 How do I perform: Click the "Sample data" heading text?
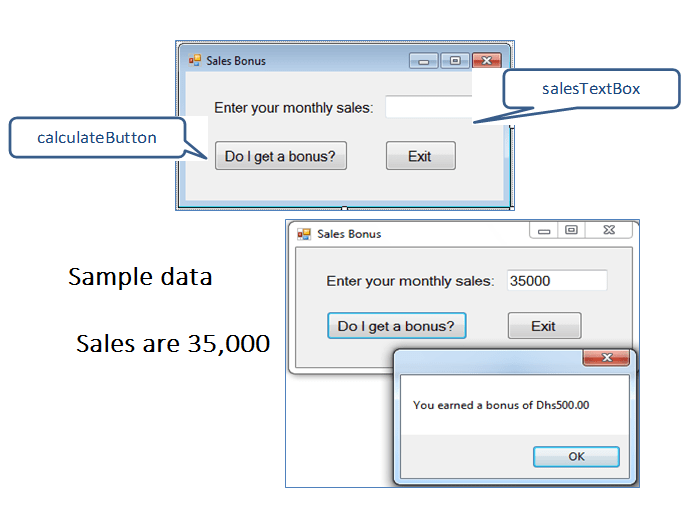click(x=140, y=277)
